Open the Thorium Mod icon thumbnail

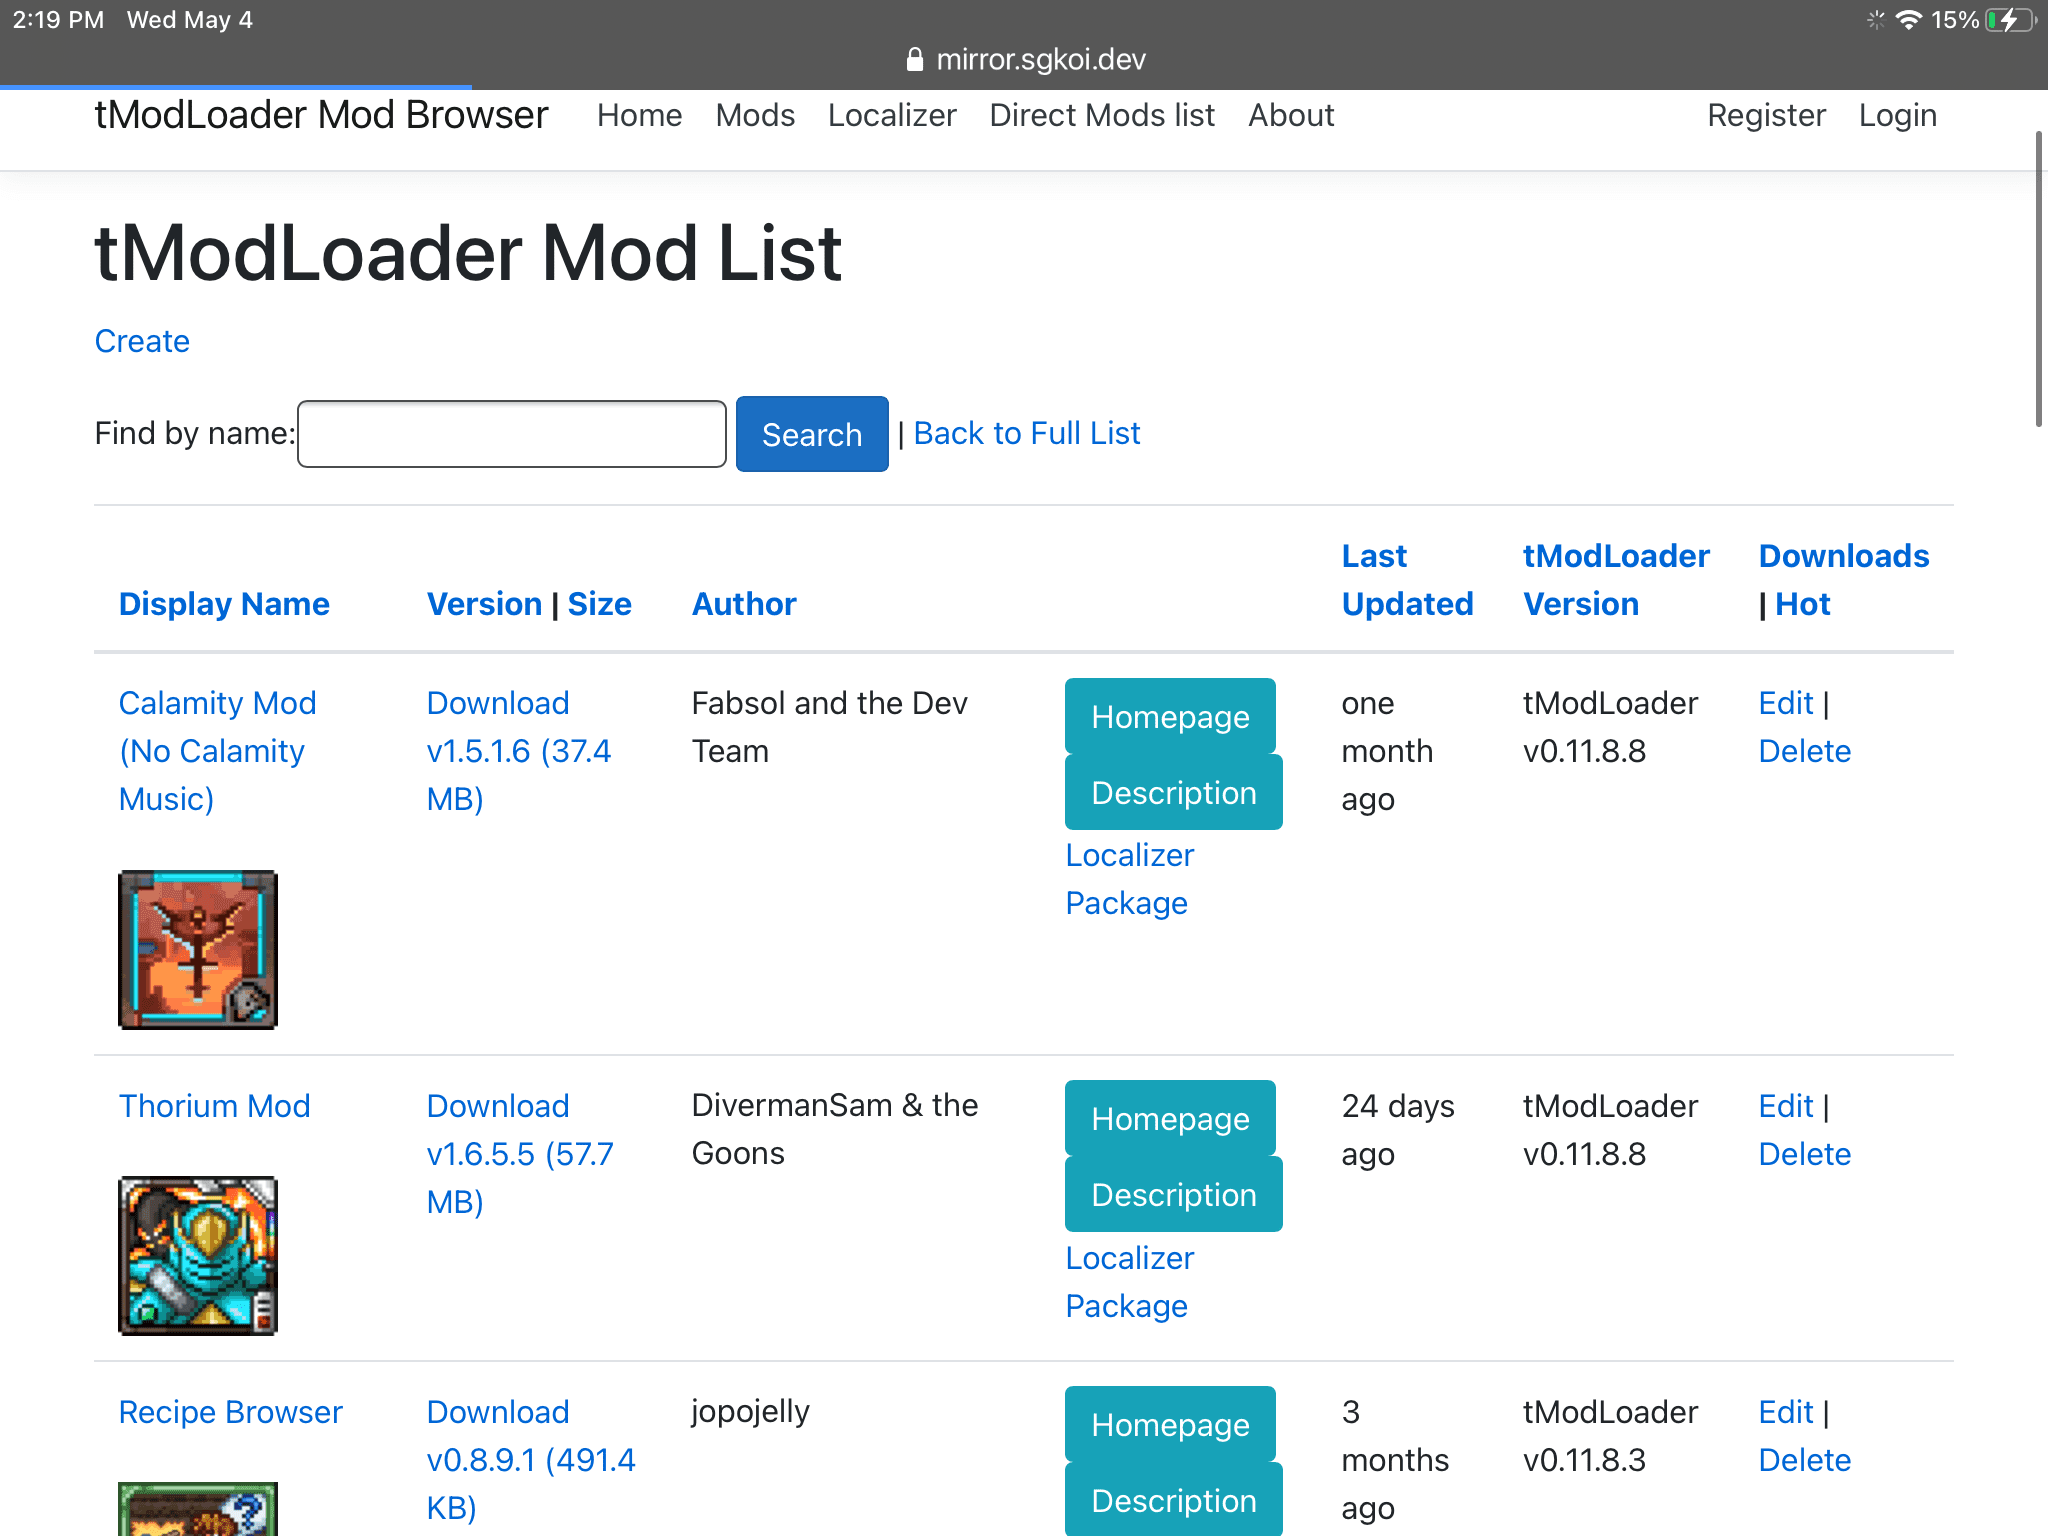(x=198, y=1256)
